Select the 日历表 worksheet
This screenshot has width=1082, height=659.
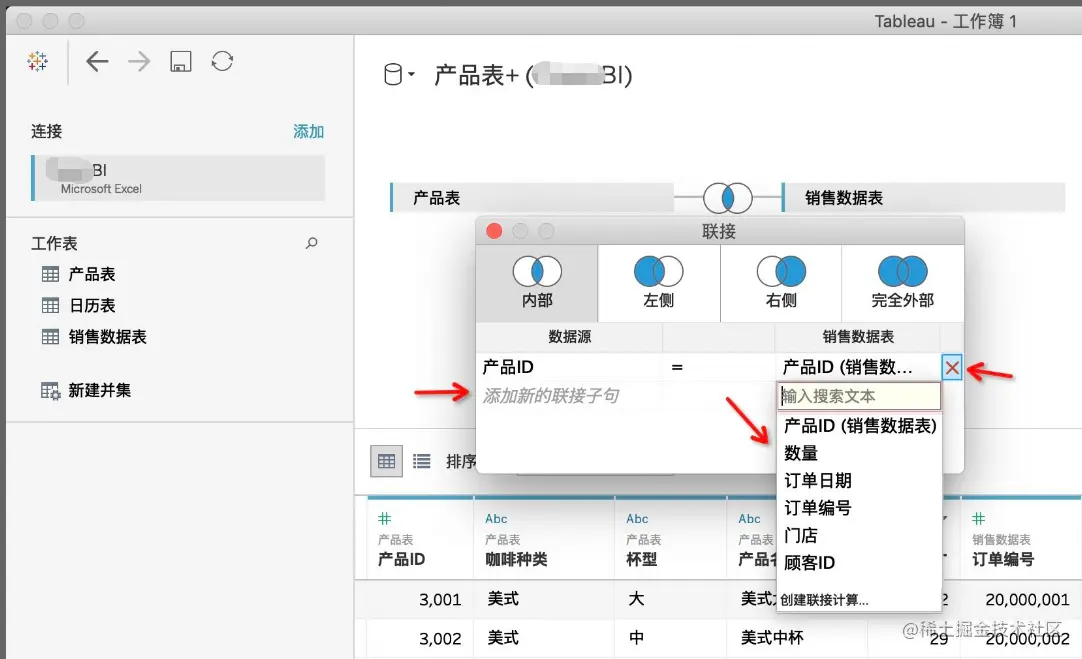(x=92, y=305)
